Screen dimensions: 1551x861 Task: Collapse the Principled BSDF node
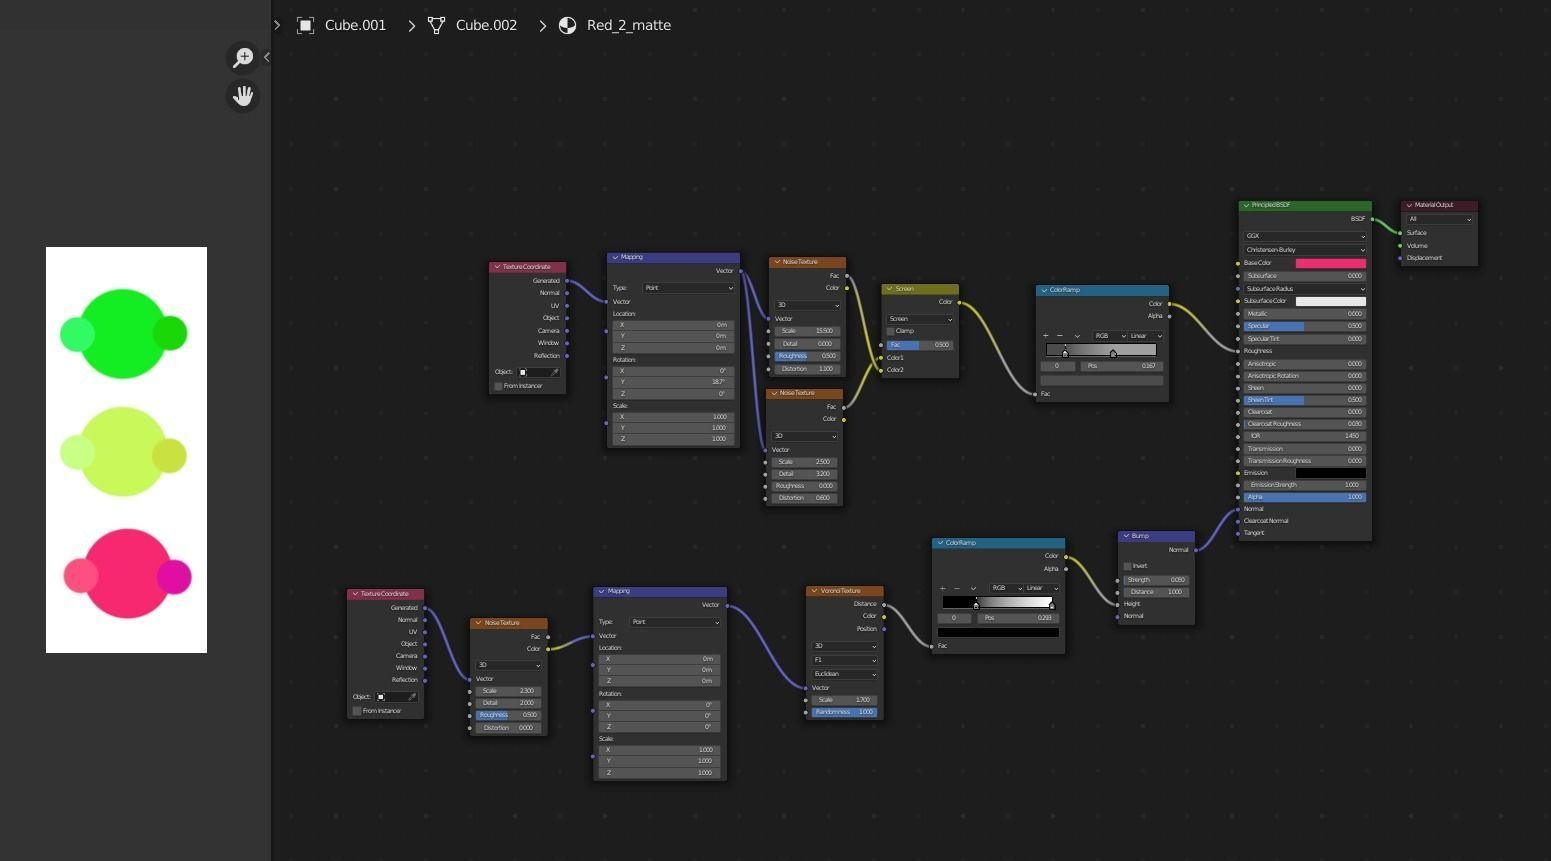pyautogui.click(x=1246, y=205)
